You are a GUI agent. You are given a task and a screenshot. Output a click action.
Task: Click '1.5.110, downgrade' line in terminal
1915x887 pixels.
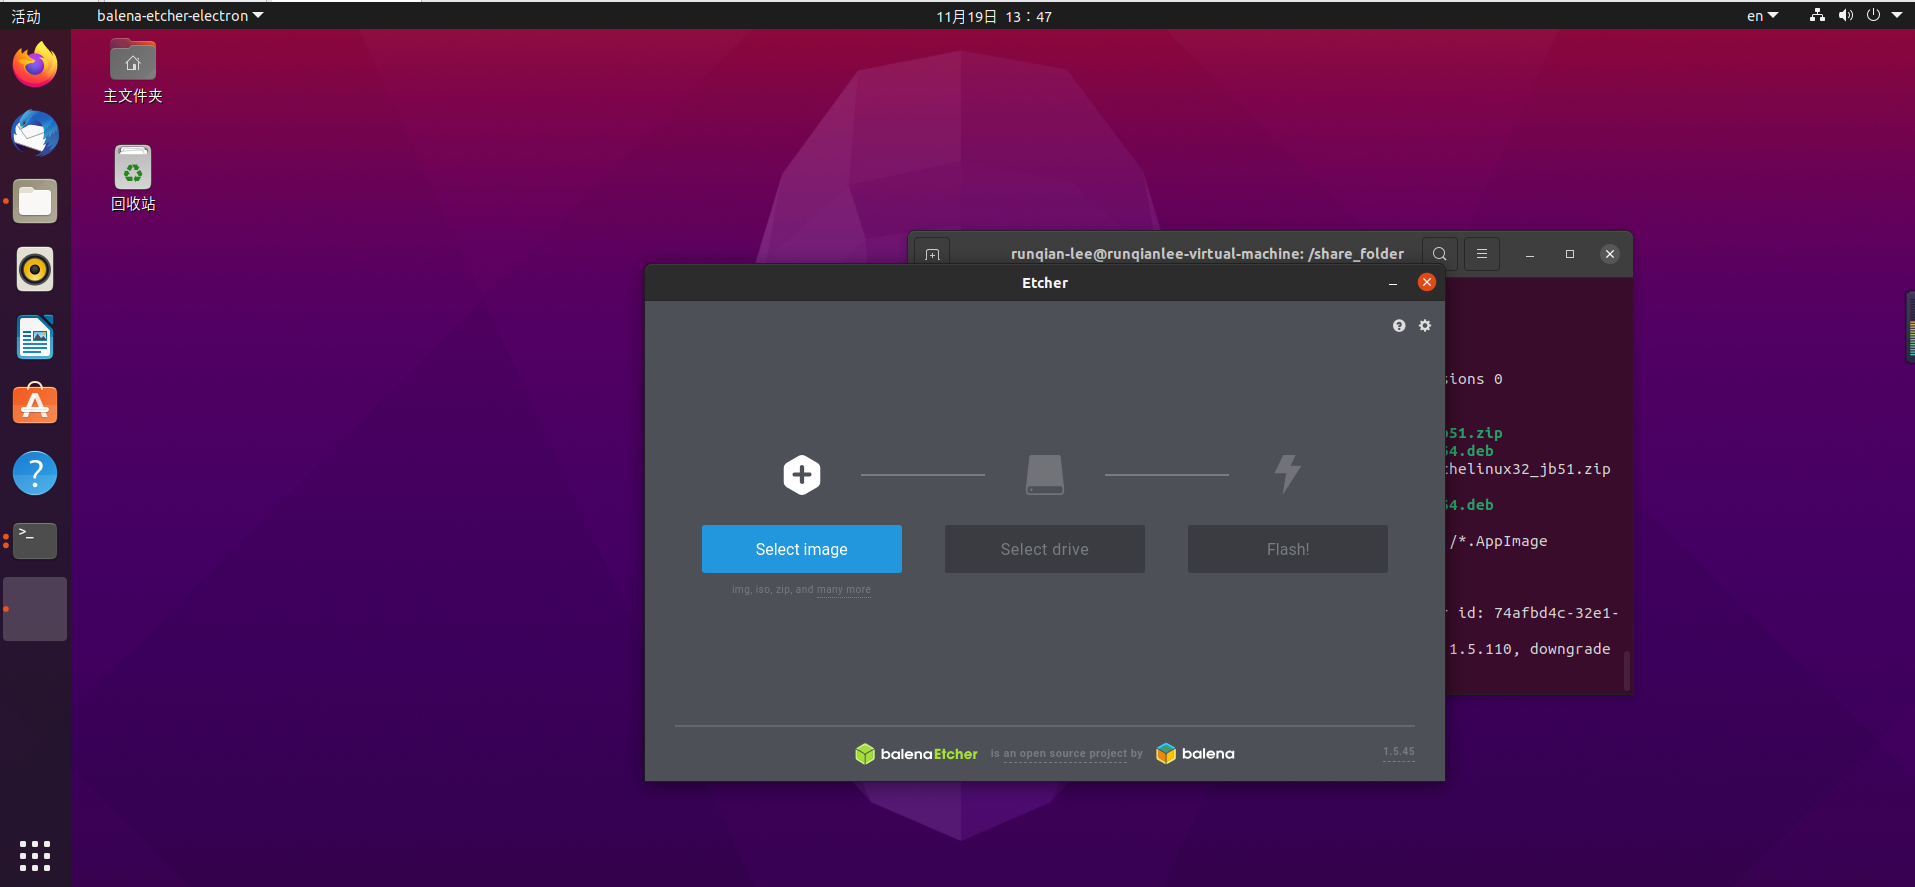click(1530, 649)
